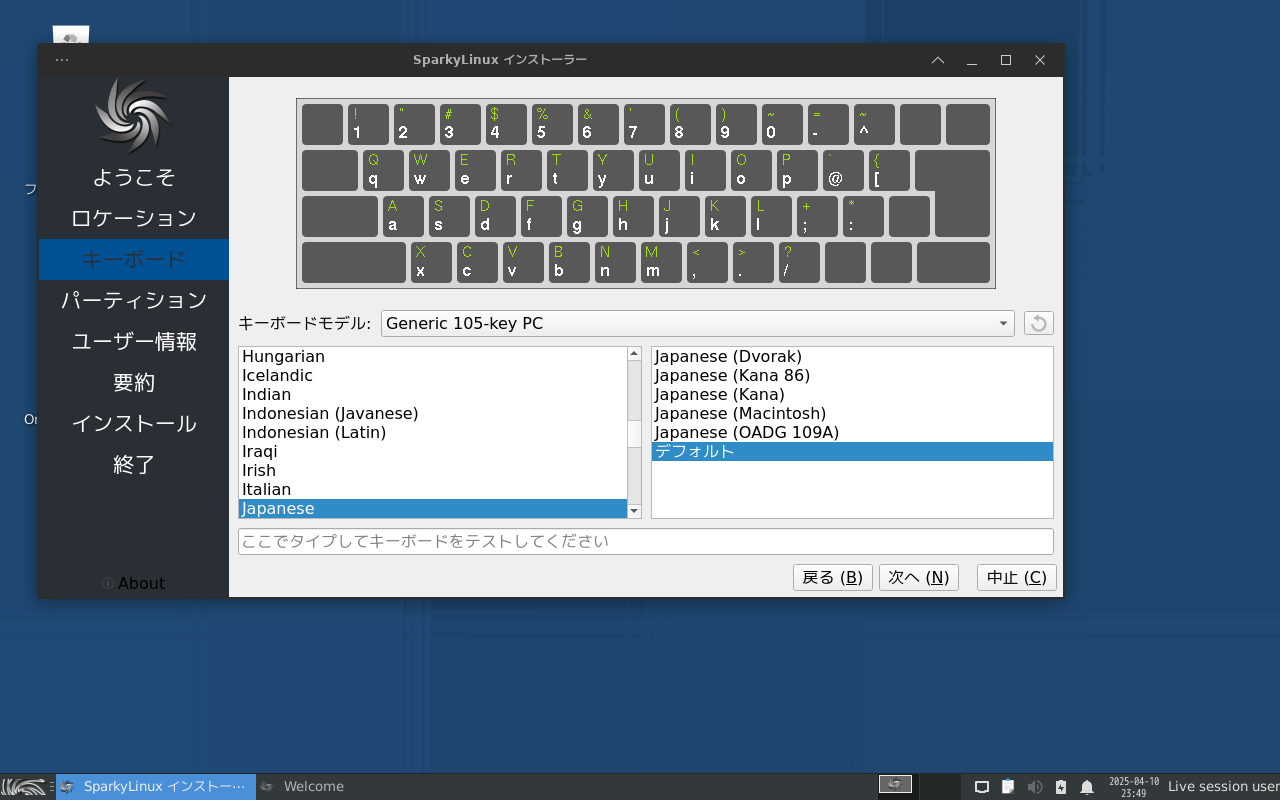The width and height of the screenshot is (1280, 800).
Task: Click the layout list scrollbar handle
Action: (x=634, y=434)
